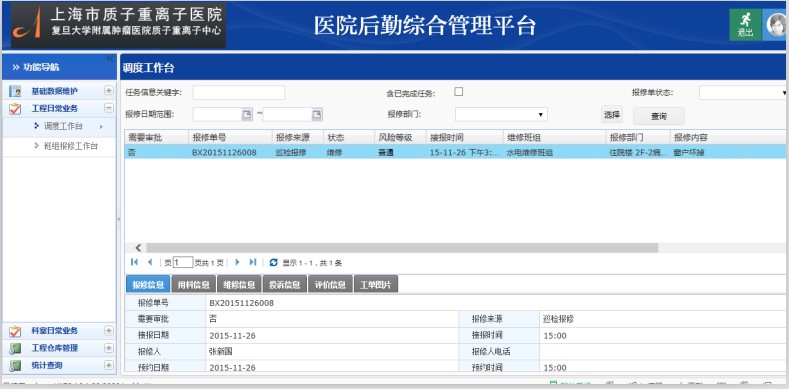Sort by 报修部门 column header
789x389 pixels.
[638, 137]
